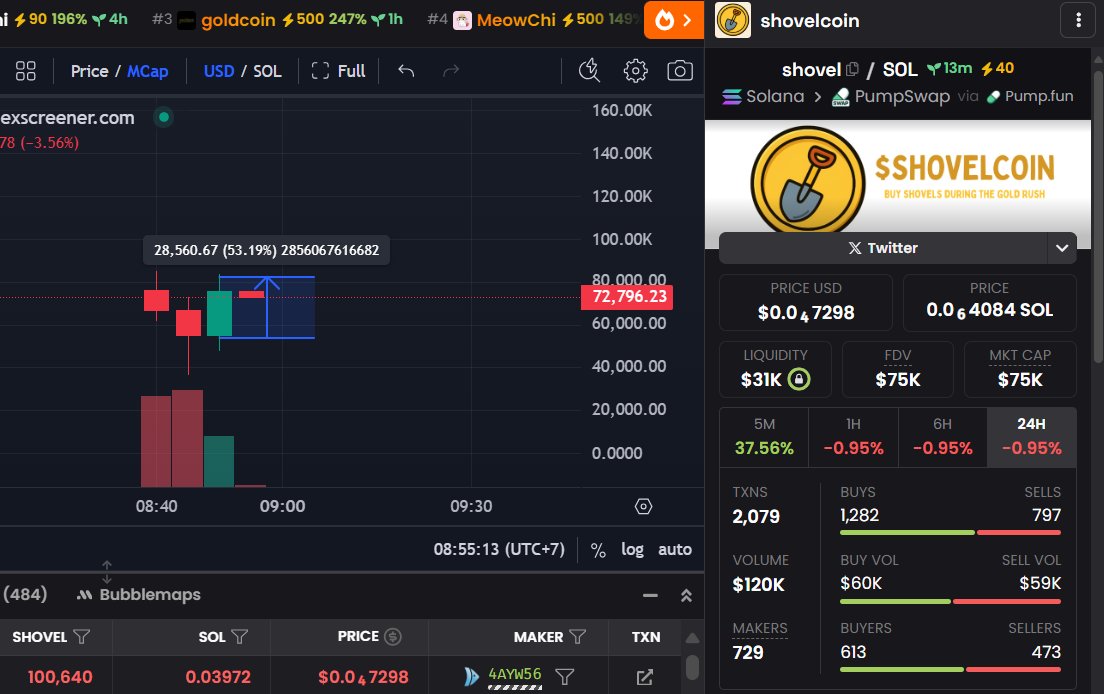Click the green volume bar on chart
1104x694 pixels.
[x=219, y=461]
